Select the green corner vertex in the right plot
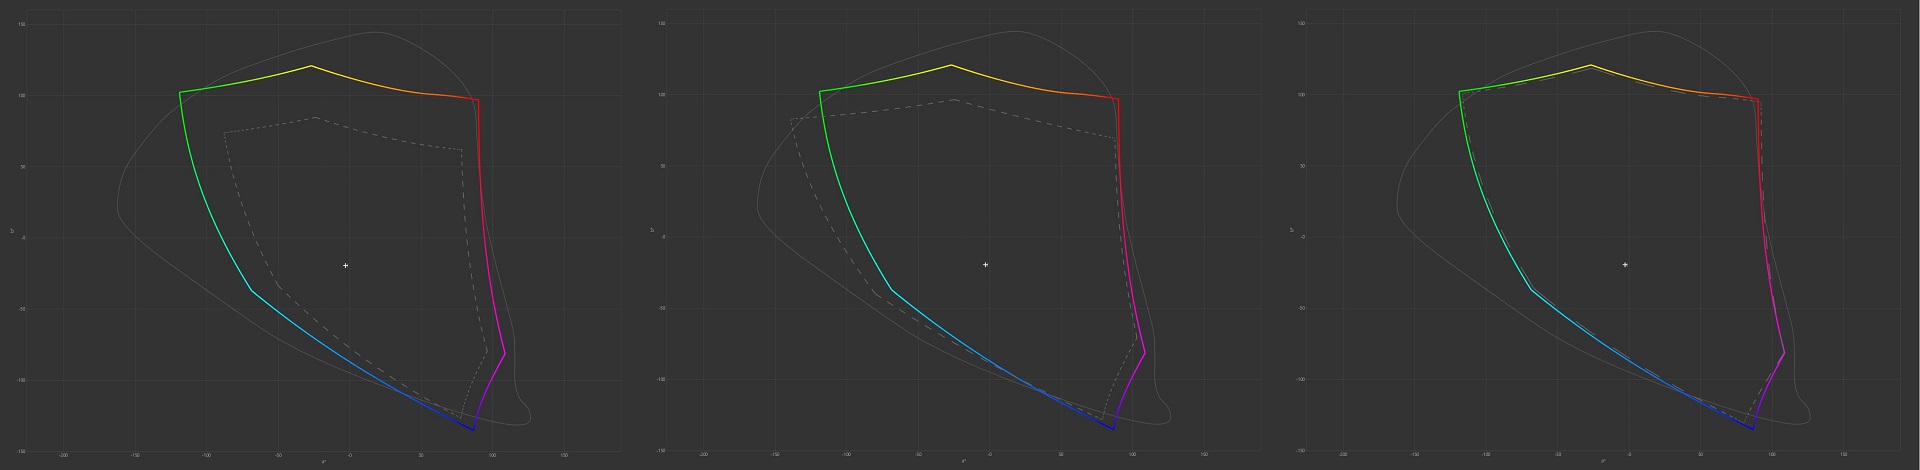 1460,92
